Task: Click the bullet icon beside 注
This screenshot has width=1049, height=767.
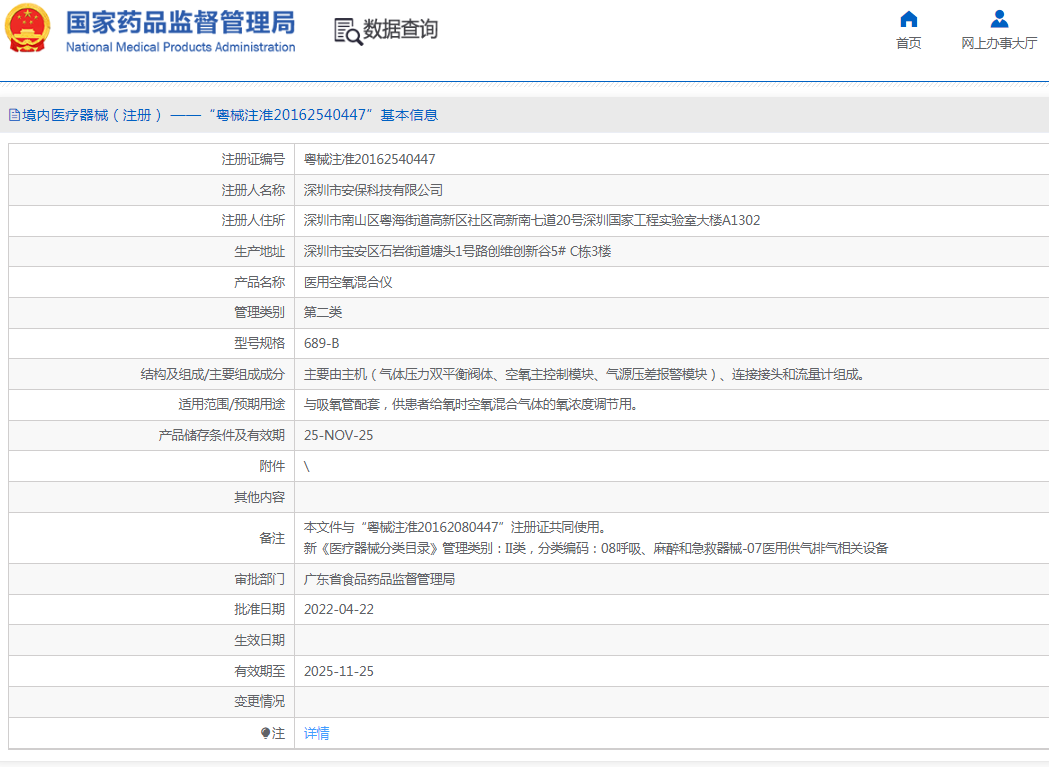Action: coord(265,733)
